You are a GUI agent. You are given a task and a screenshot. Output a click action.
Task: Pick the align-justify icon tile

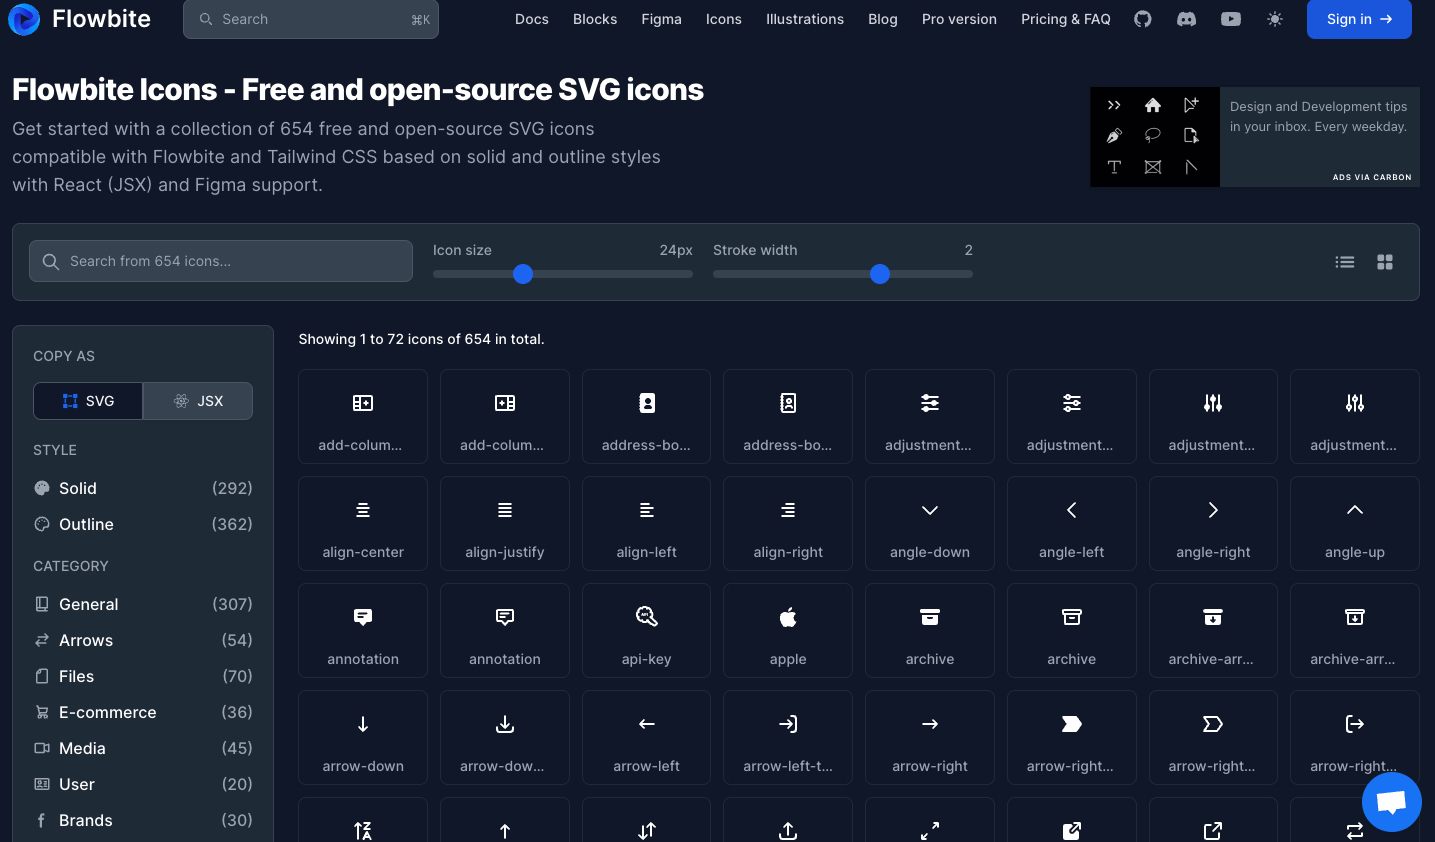pyautogui.click(x=505, y=524)
